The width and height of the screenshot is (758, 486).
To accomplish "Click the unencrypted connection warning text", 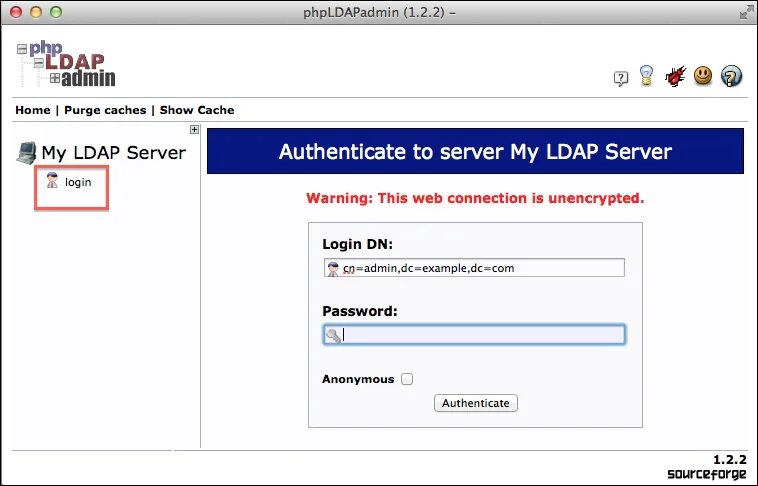I will tap(475, 198).
